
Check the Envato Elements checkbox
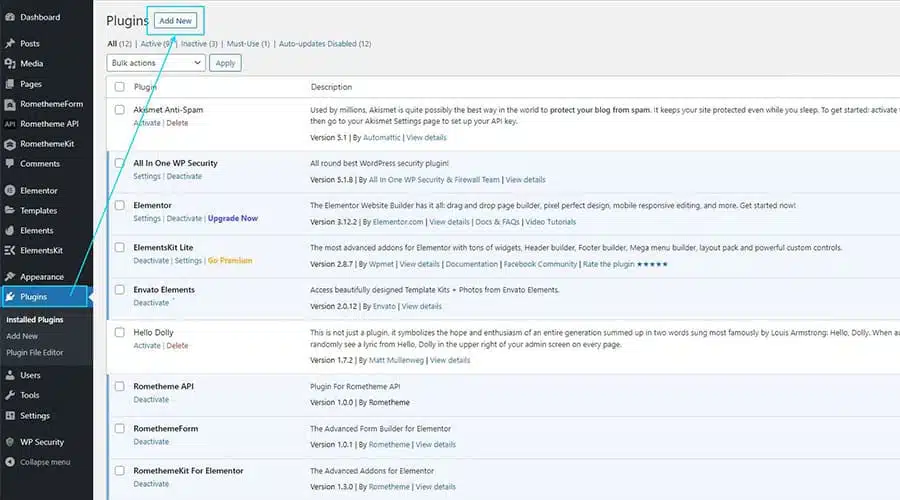119,290
